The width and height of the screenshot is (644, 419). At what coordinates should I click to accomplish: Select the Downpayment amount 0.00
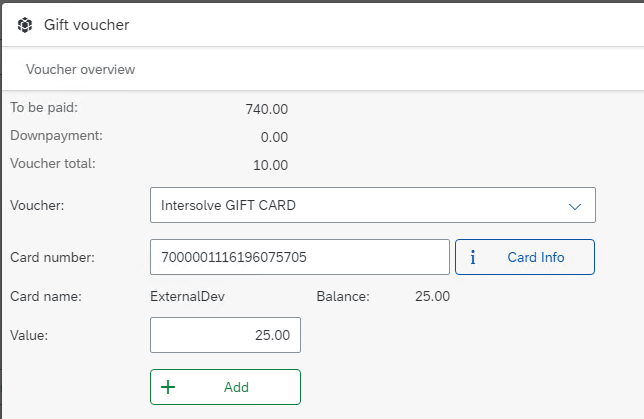(273, 137)
